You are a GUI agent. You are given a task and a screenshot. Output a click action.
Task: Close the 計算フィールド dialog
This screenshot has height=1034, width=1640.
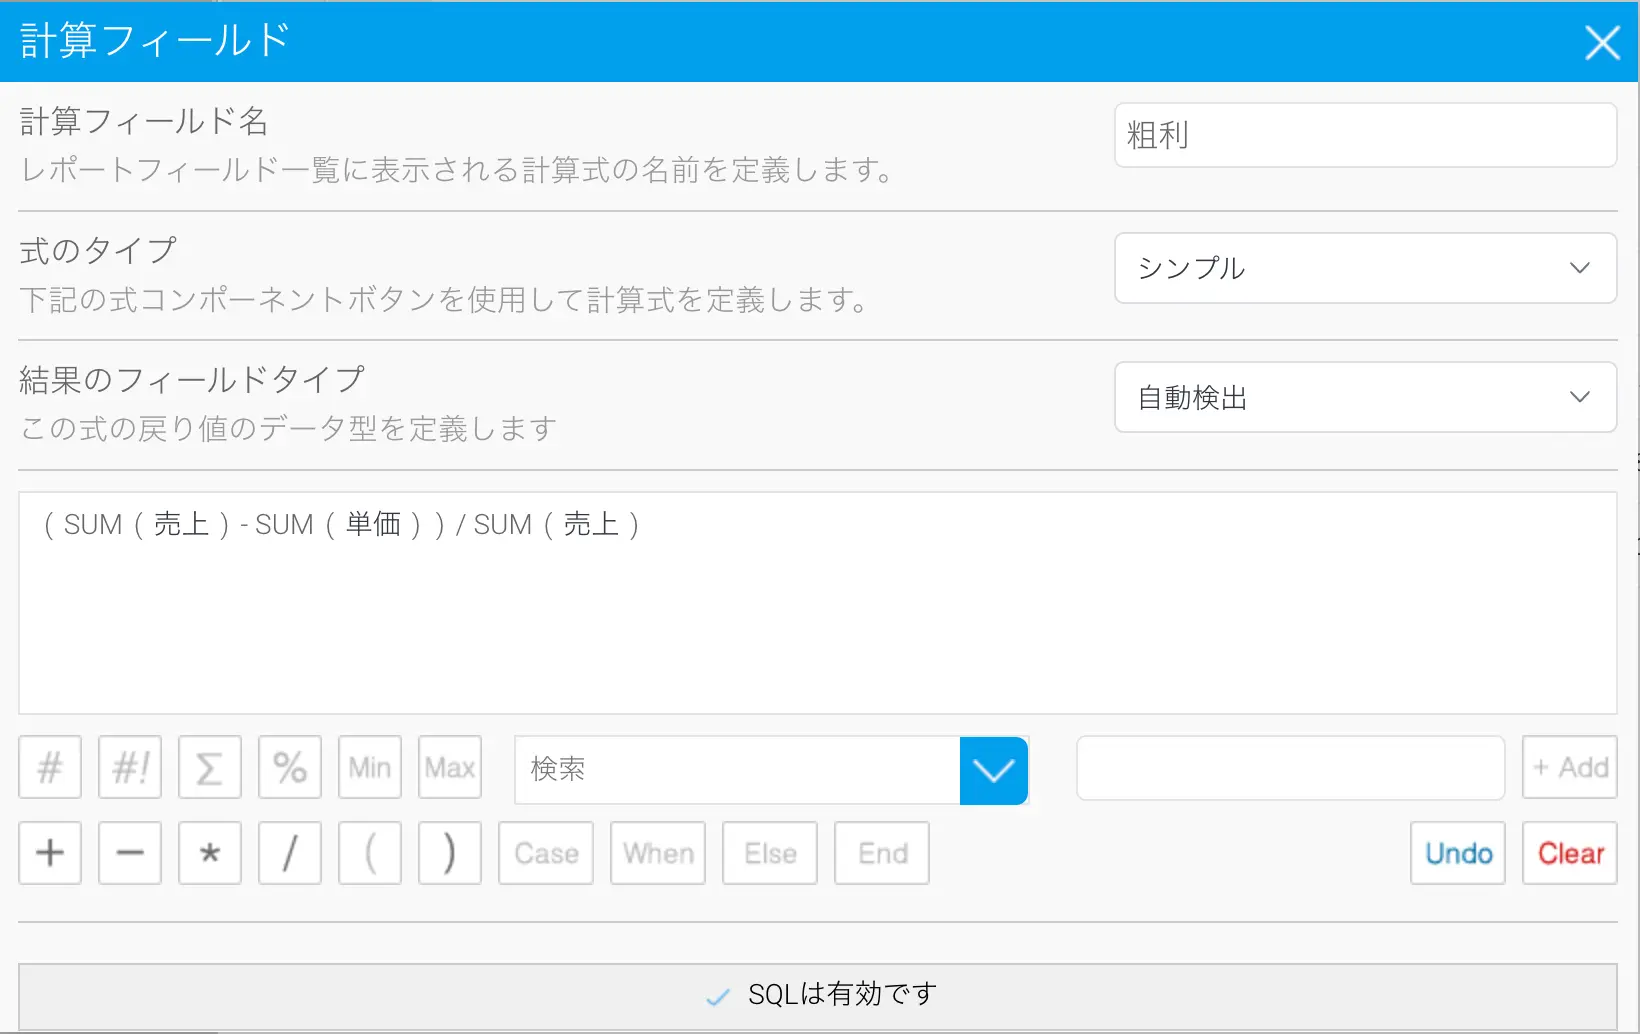tap(1602, 42)
